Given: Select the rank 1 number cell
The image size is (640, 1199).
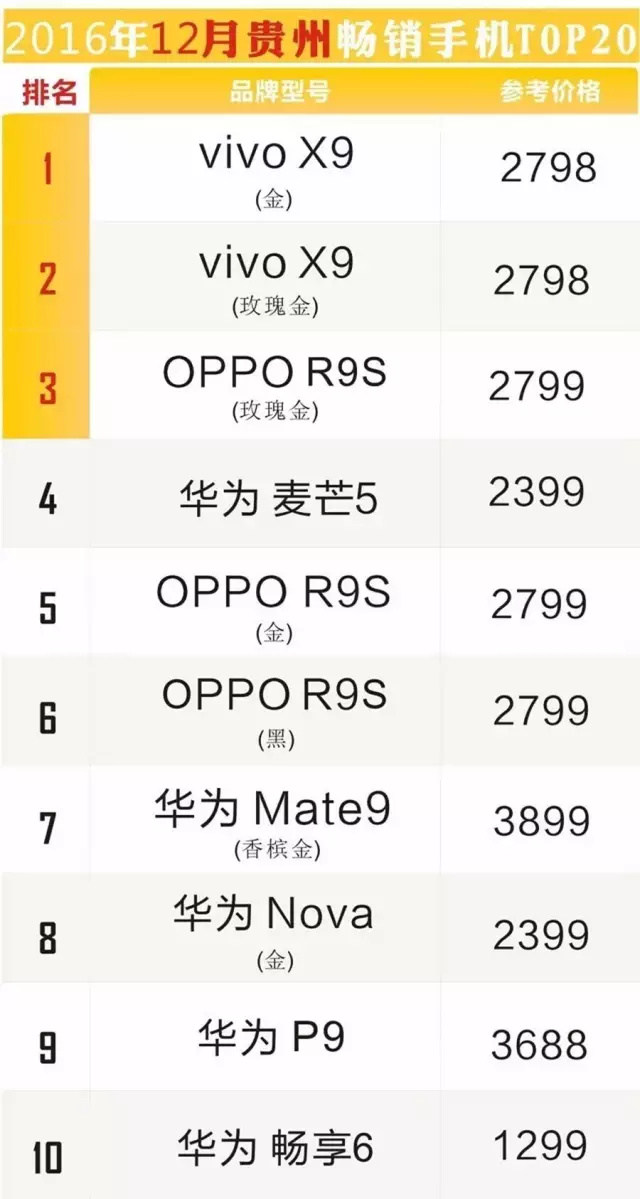Looking at the screenshot, I should coord(47,169).
